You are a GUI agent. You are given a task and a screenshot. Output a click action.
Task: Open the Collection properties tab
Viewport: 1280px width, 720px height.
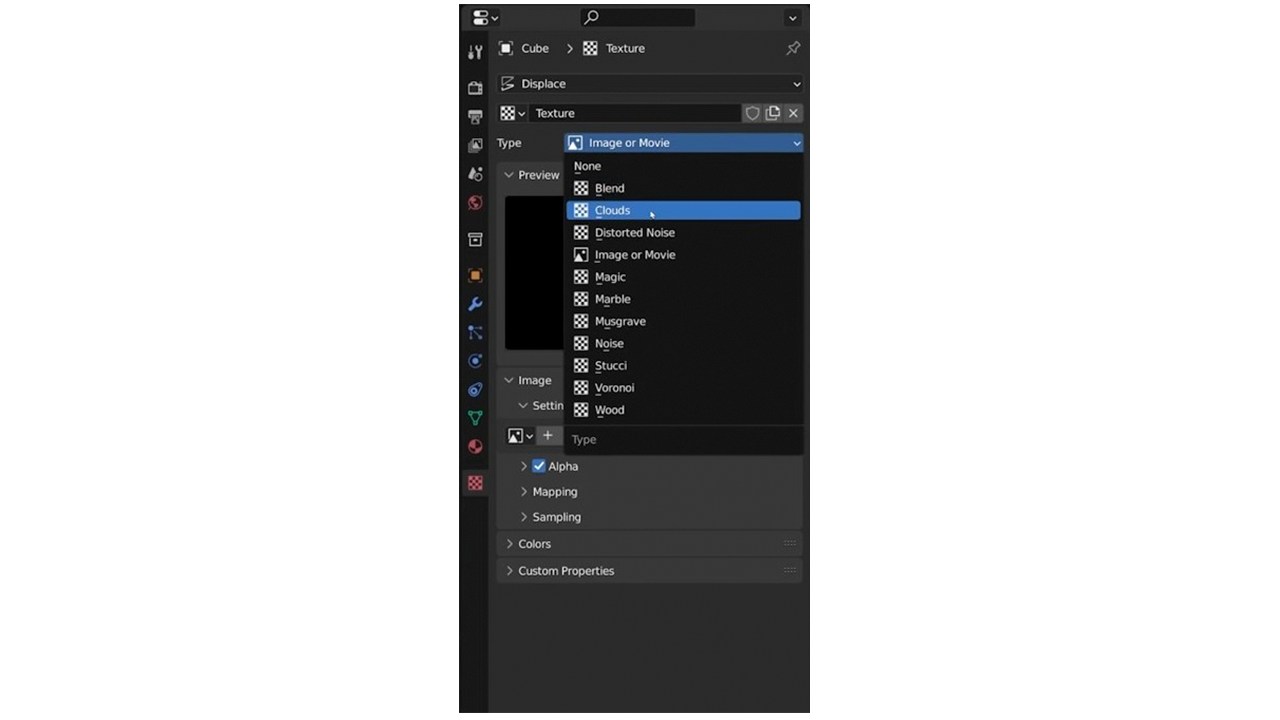pos(475,240)
